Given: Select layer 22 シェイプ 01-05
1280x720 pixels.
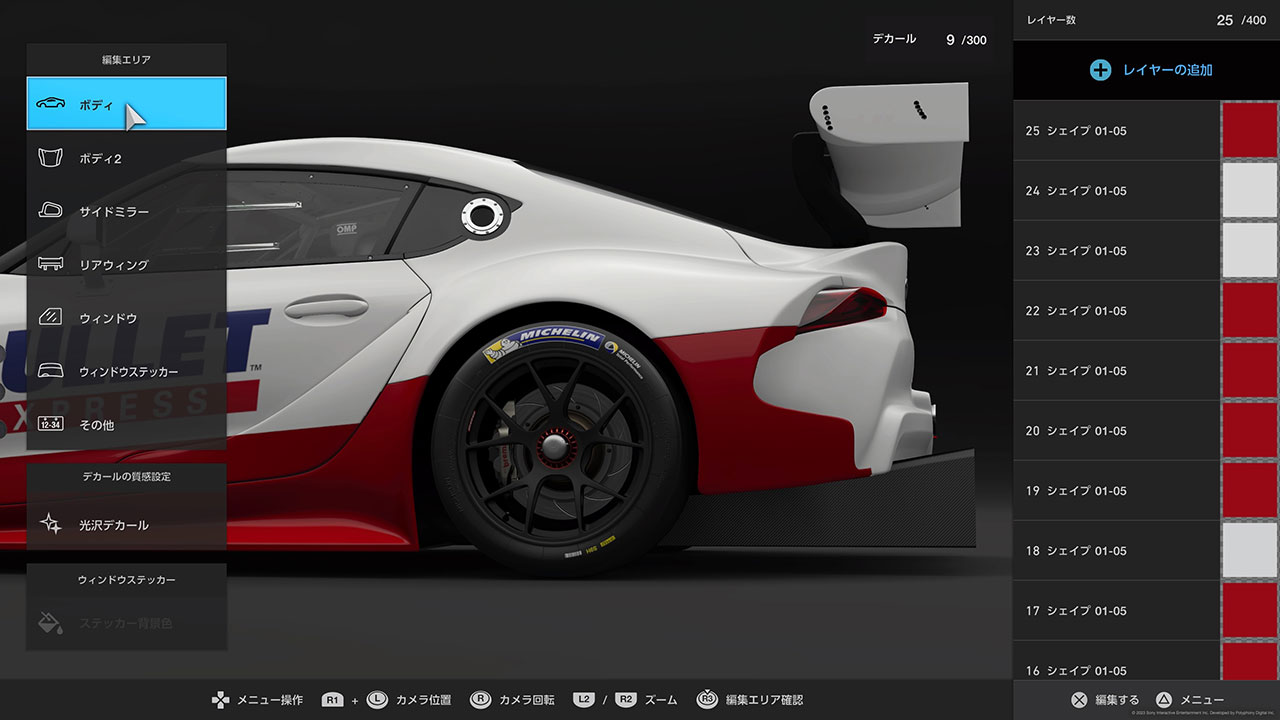Looking at the screenshot, I should click(x=1146, y=310).
